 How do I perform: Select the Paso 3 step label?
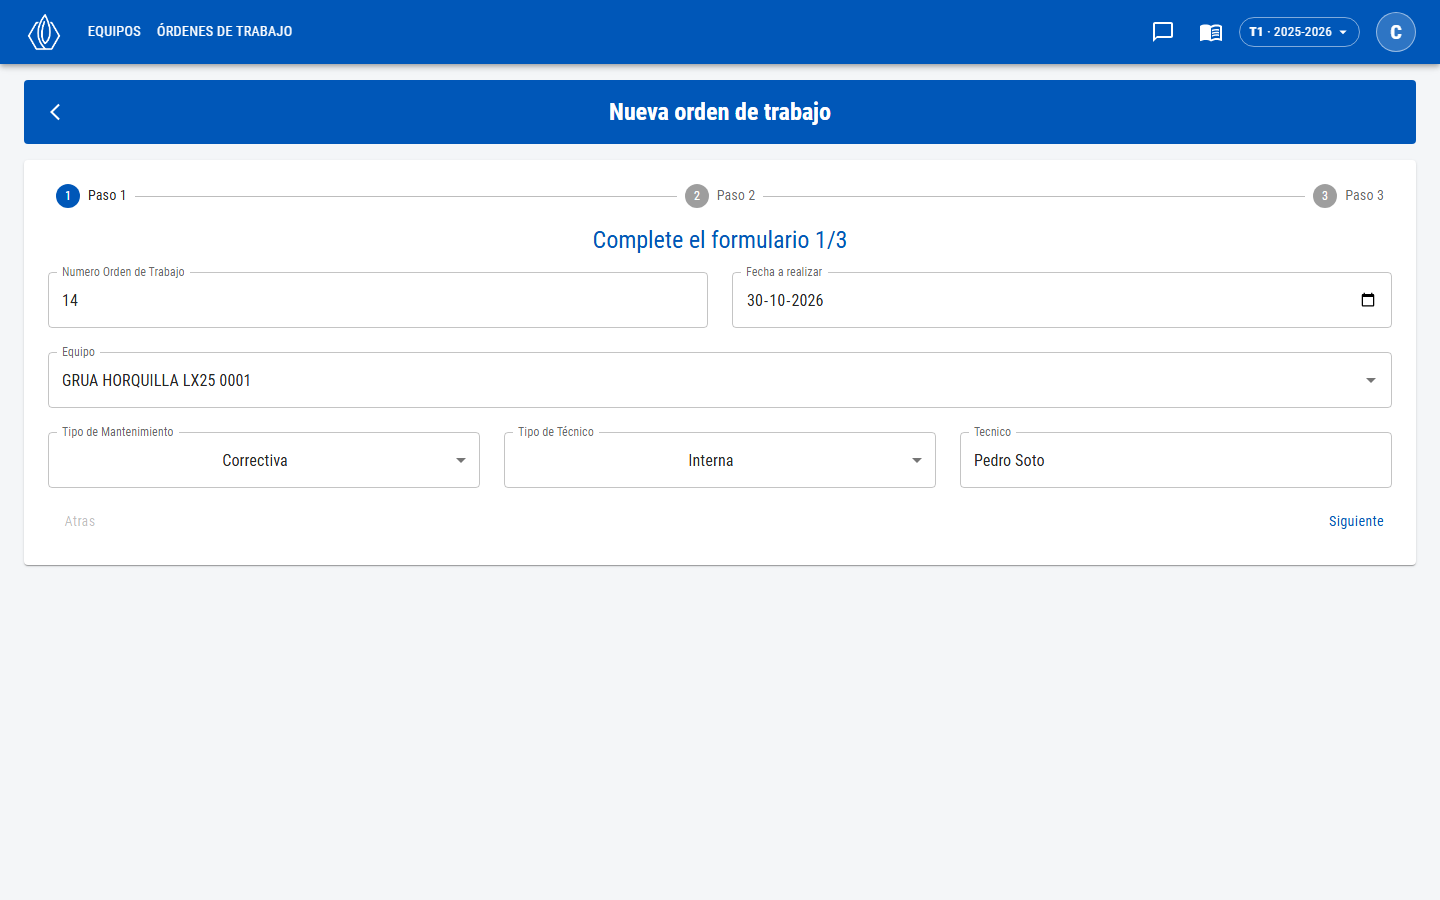pyautogui.click(x=1364, y=196)
